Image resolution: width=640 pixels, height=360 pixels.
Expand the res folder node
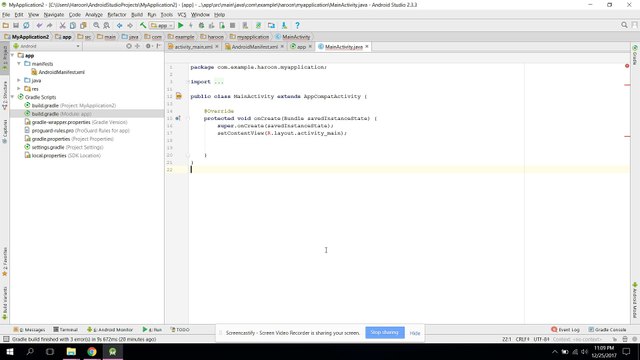coord(19,89)
